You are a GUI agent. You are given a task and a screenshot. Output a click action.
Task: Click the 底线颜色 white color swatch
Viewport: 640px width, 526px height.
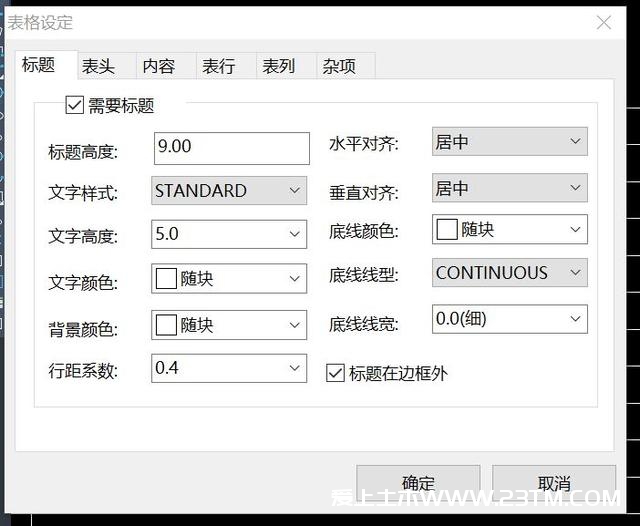click(447, 229)
